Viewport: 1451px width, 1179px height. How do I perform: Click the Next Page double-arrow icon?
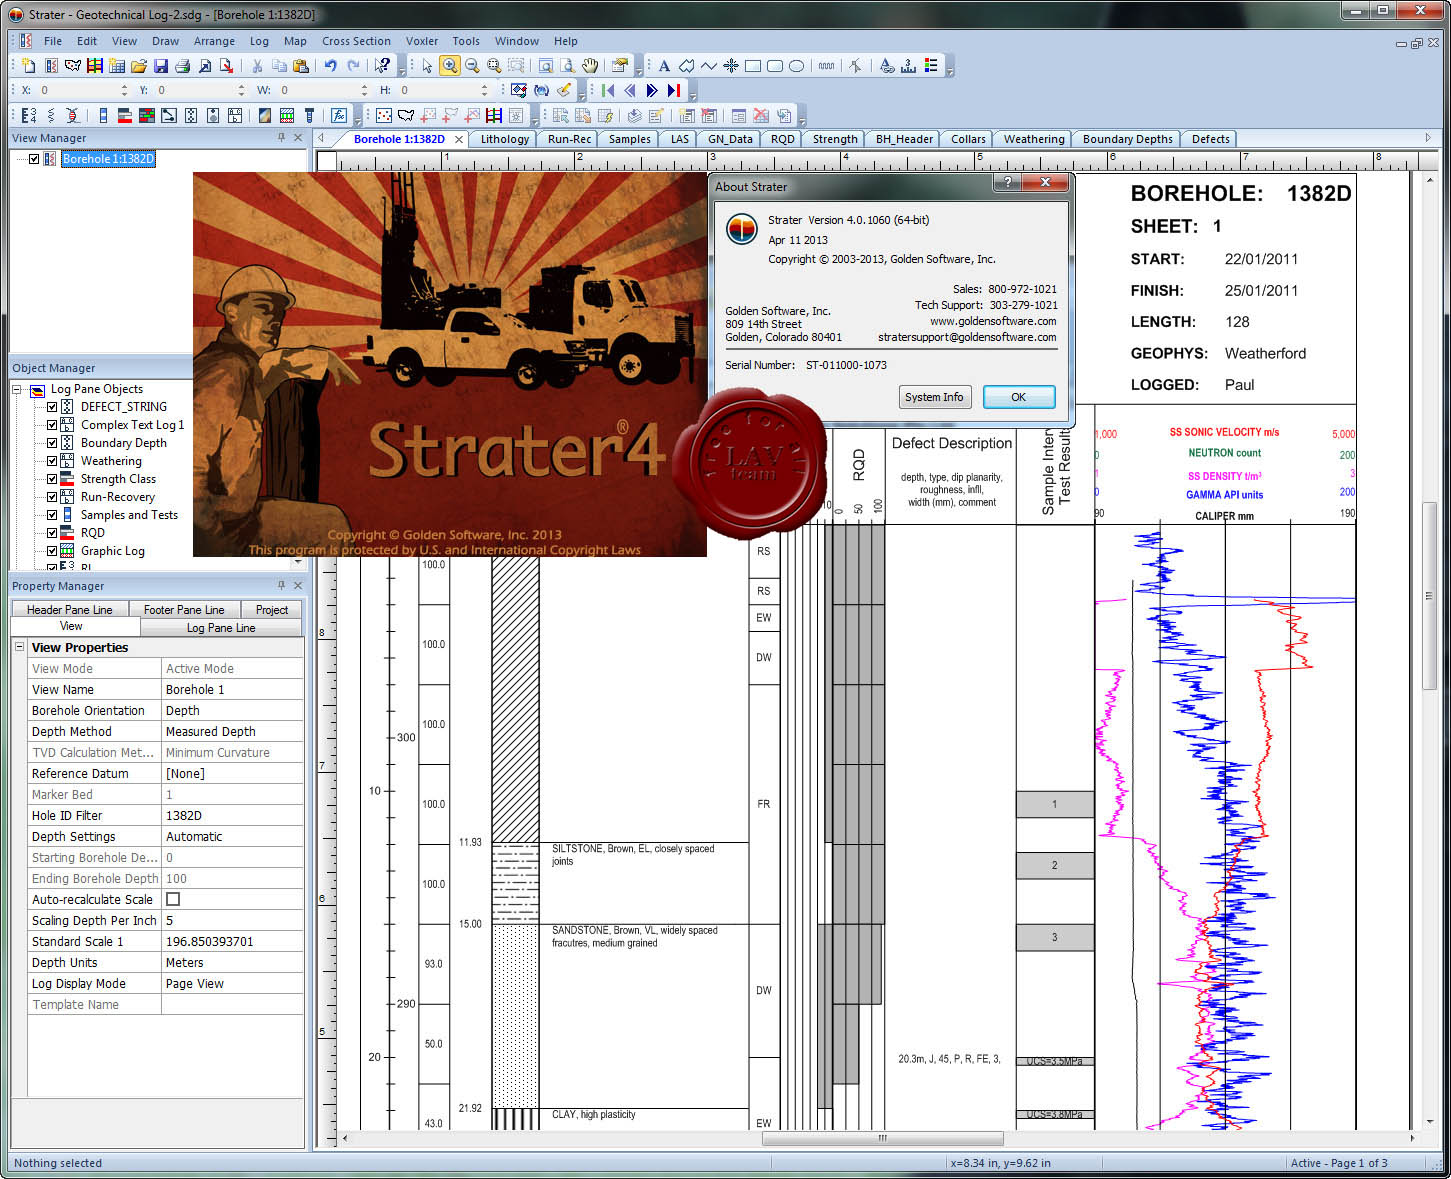(x=652, y=91)
